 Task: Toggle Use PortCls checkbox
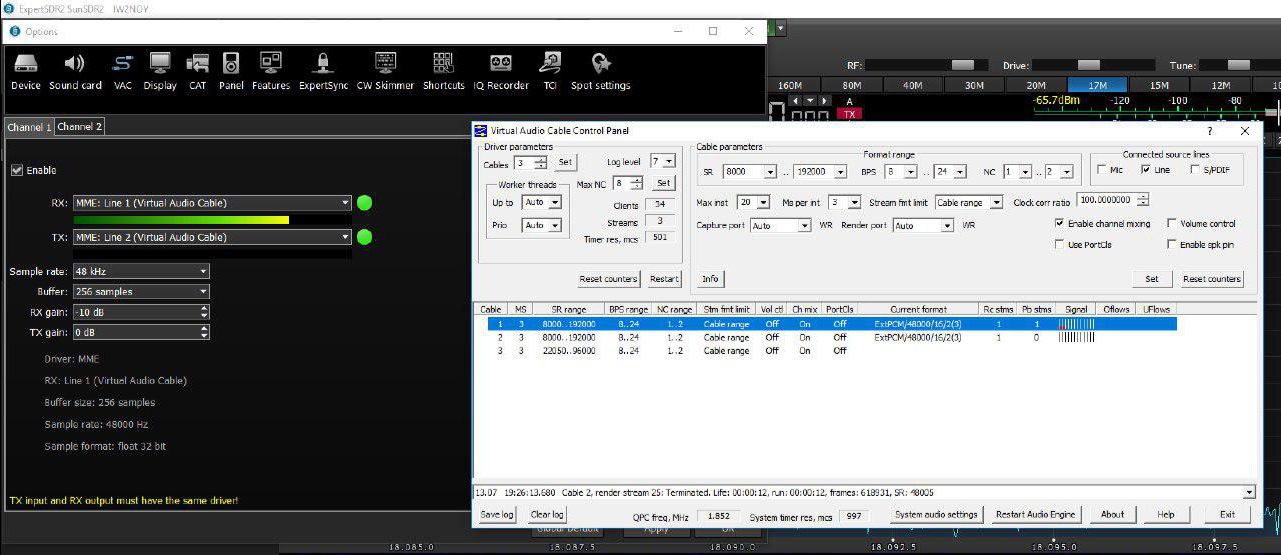[1060, 244]
